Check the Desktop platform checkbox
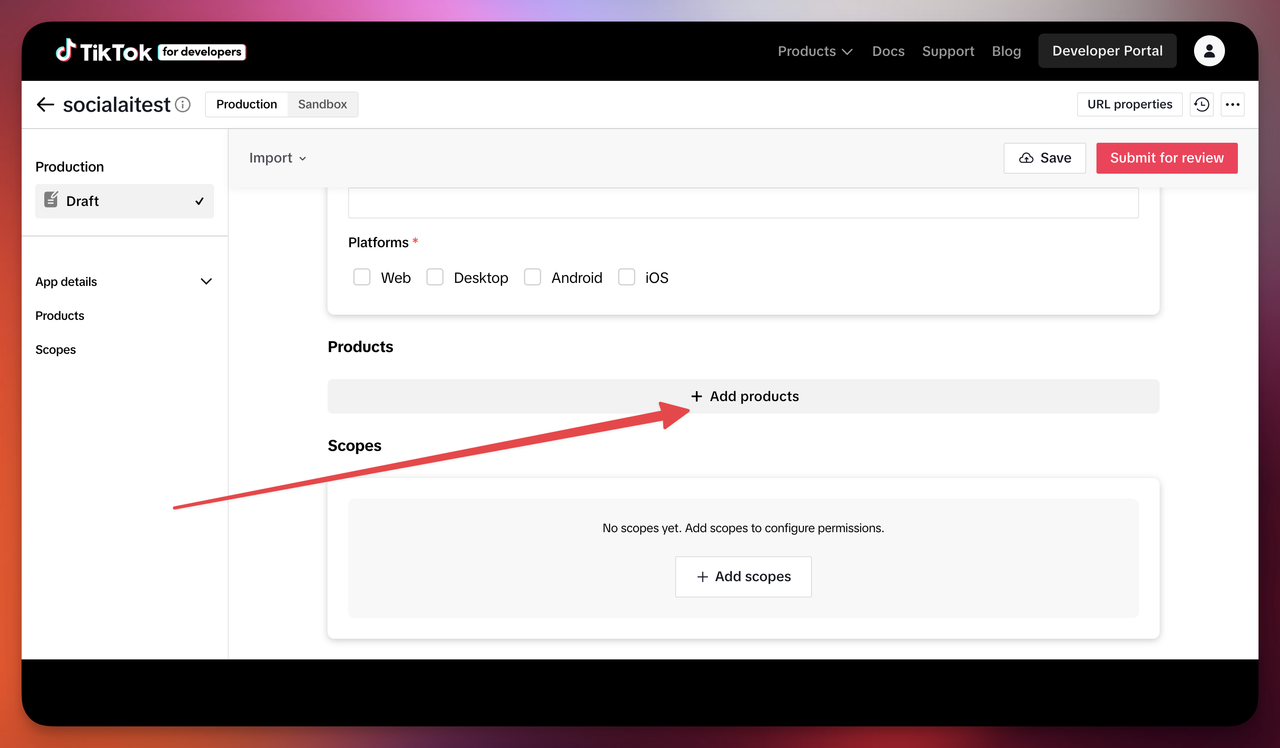This screenshot has width=1280, height=748. 435,277
